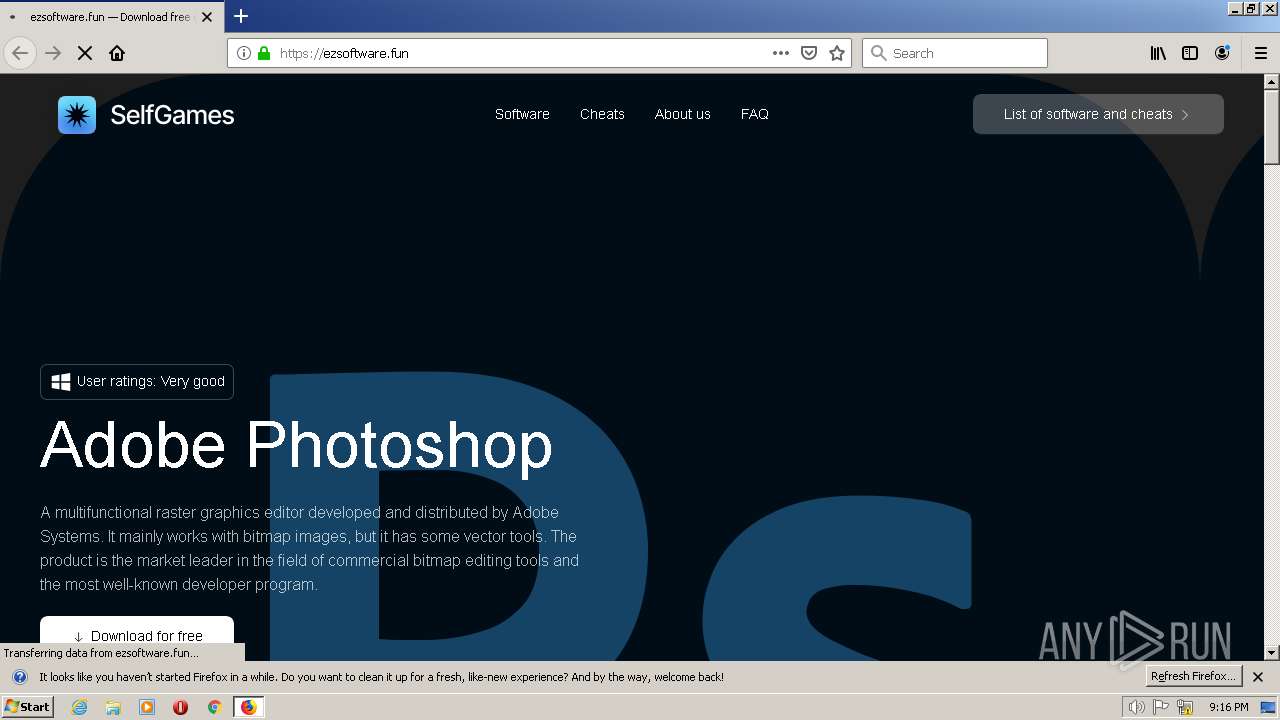Click the green padlock security icon
The image size is (1280, 720).
coord(264,53)
